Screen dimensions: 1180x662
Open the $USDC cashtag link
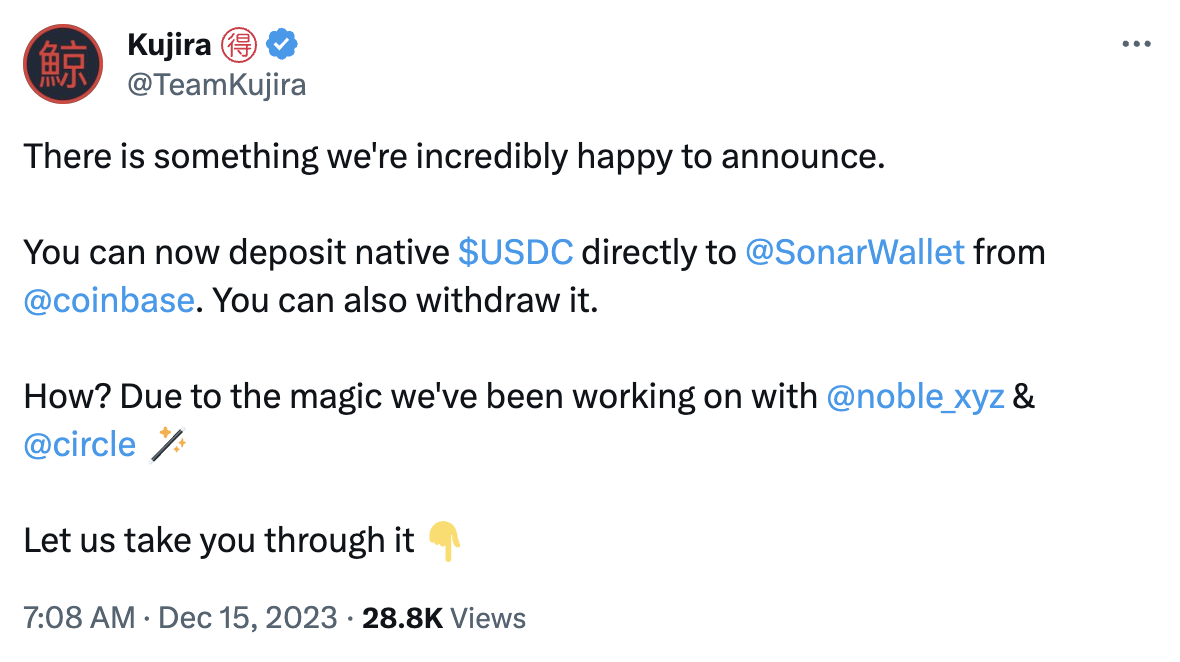coord(515,253)
